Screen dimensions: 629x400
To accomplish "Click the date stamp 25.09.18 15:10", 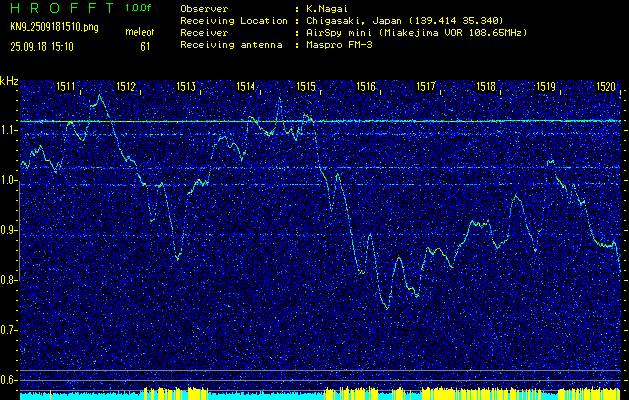I will coord(42,47).
